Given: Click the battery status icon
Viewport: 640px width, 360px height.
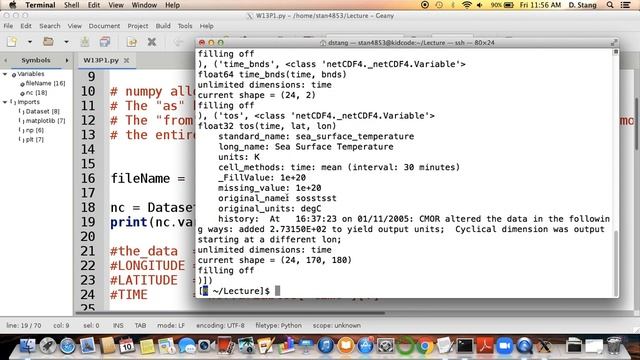Looking at the screenshot, I should tap(509, 5).
